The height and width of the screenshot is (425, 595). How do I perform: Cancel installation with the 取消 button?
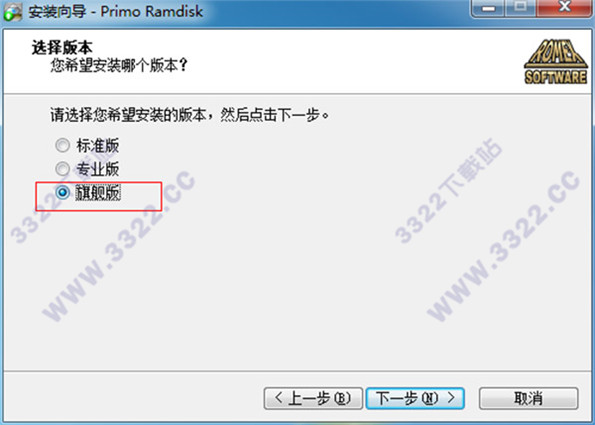529,398
